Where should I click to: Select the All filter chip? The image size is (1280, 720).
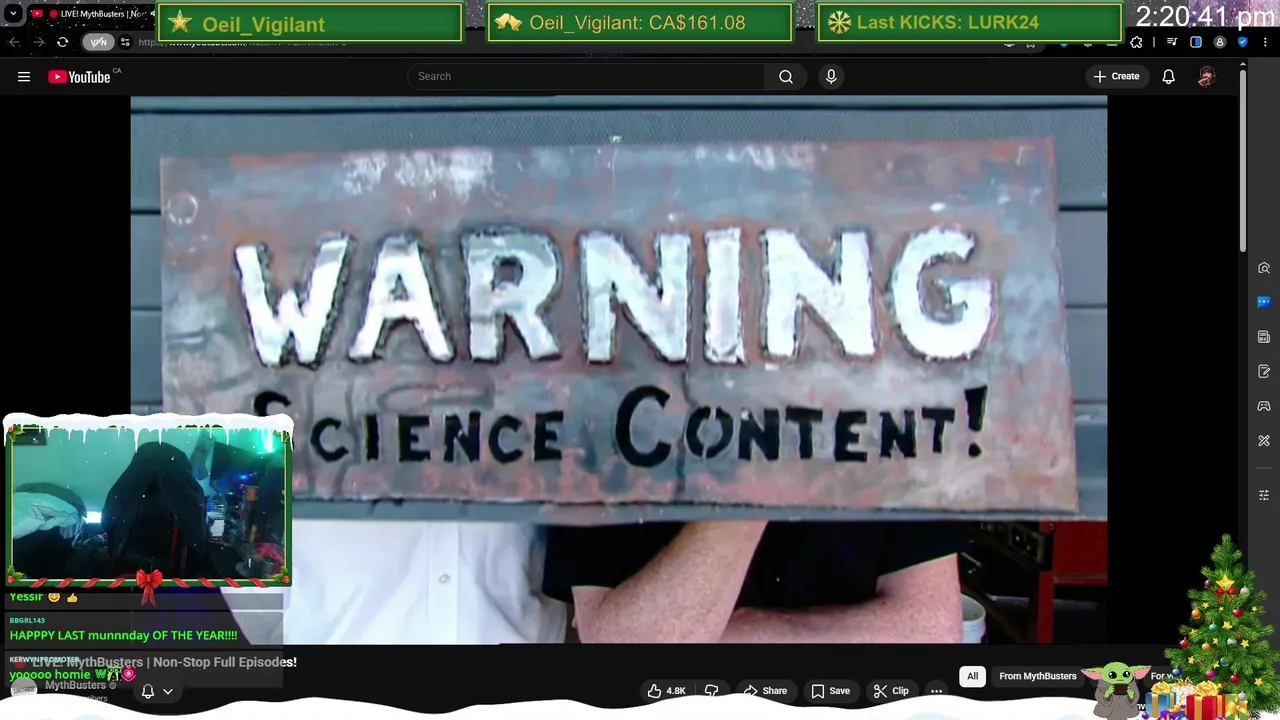tap(972, 676)
